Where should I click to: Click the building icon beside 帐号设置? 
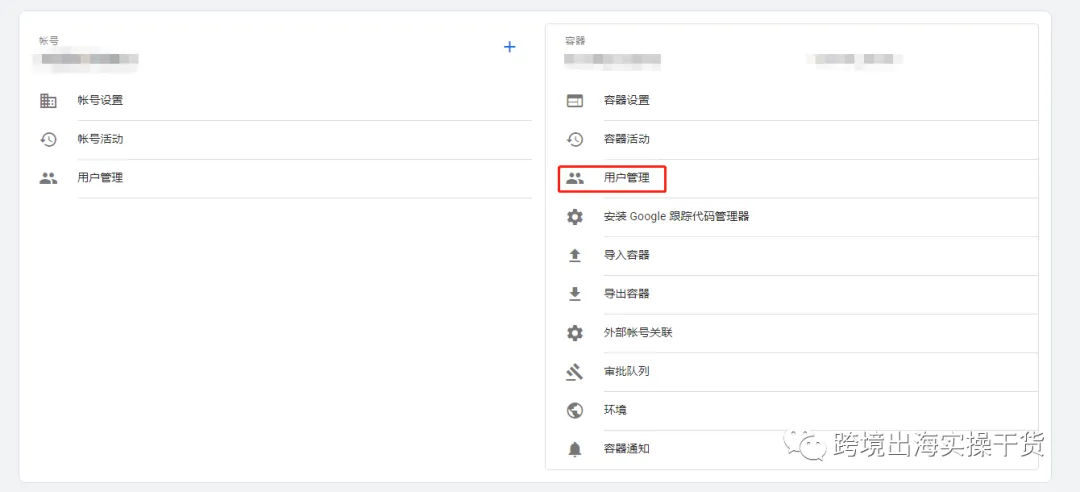(48, 101)
